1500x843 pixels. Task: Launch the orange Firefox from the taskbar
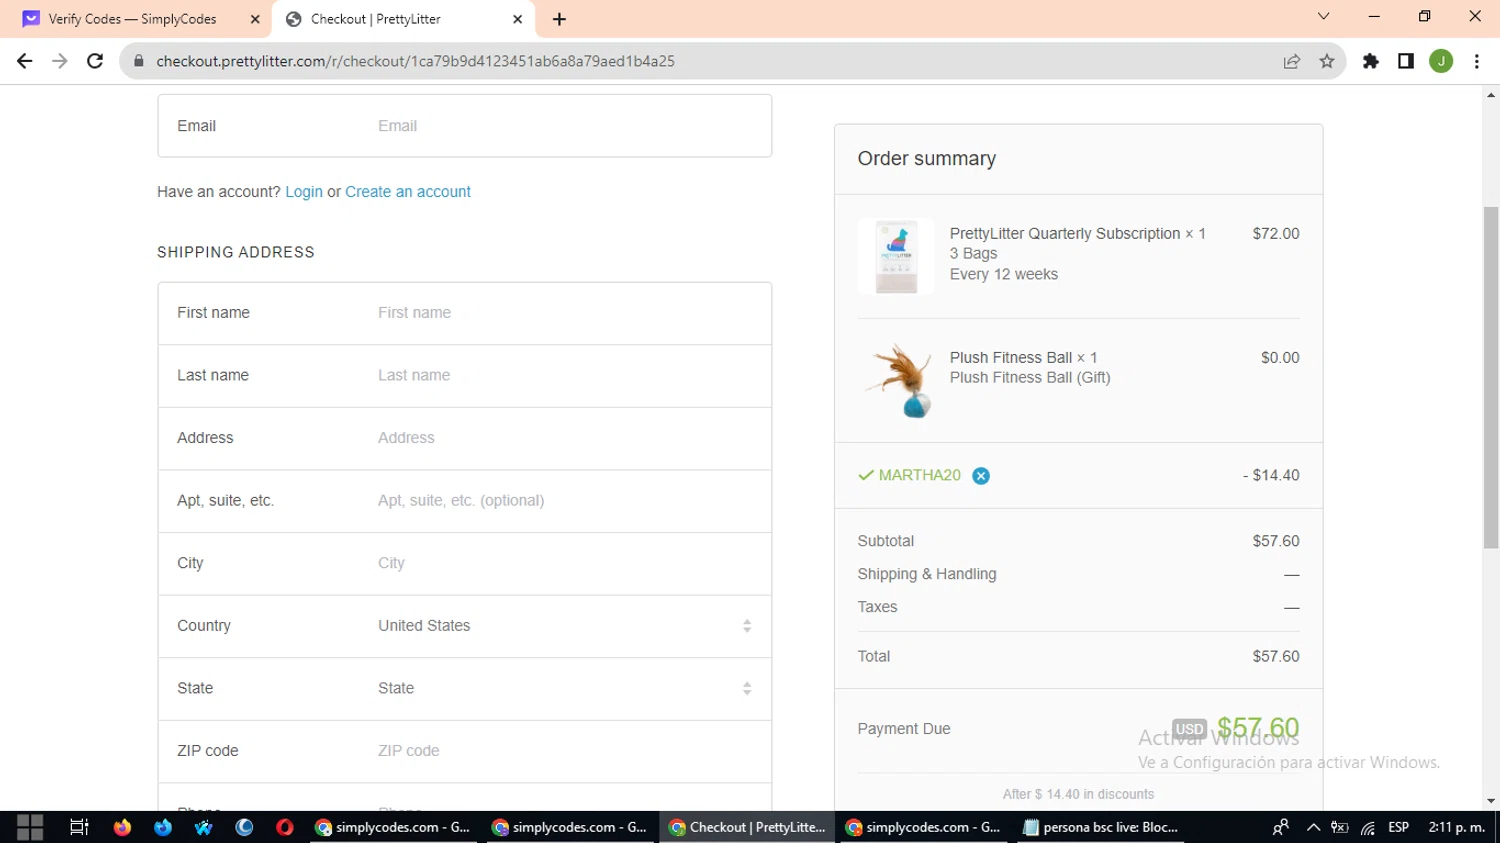point(122,827)
